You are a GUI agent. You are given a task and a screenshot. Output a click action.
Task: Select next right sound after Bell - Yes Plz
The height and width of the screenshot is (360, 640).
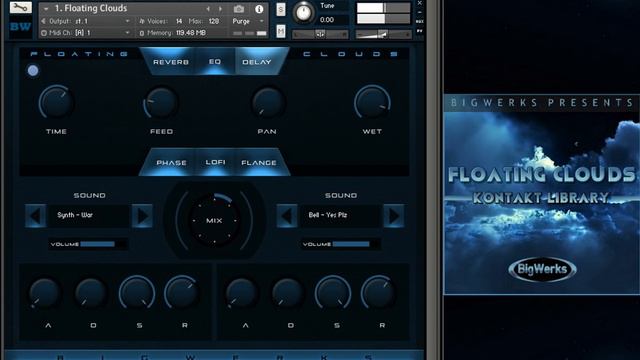point(394,216)
